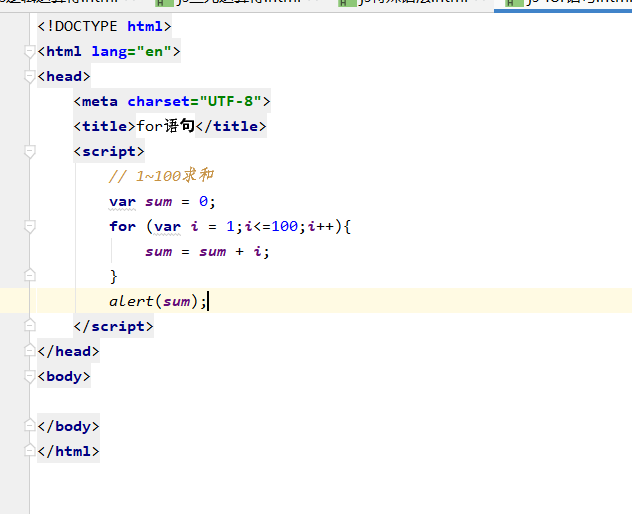This screenshot has width=632, height=514.
Task: Collapse the body tag fold marker
Action: pos(29,377)
